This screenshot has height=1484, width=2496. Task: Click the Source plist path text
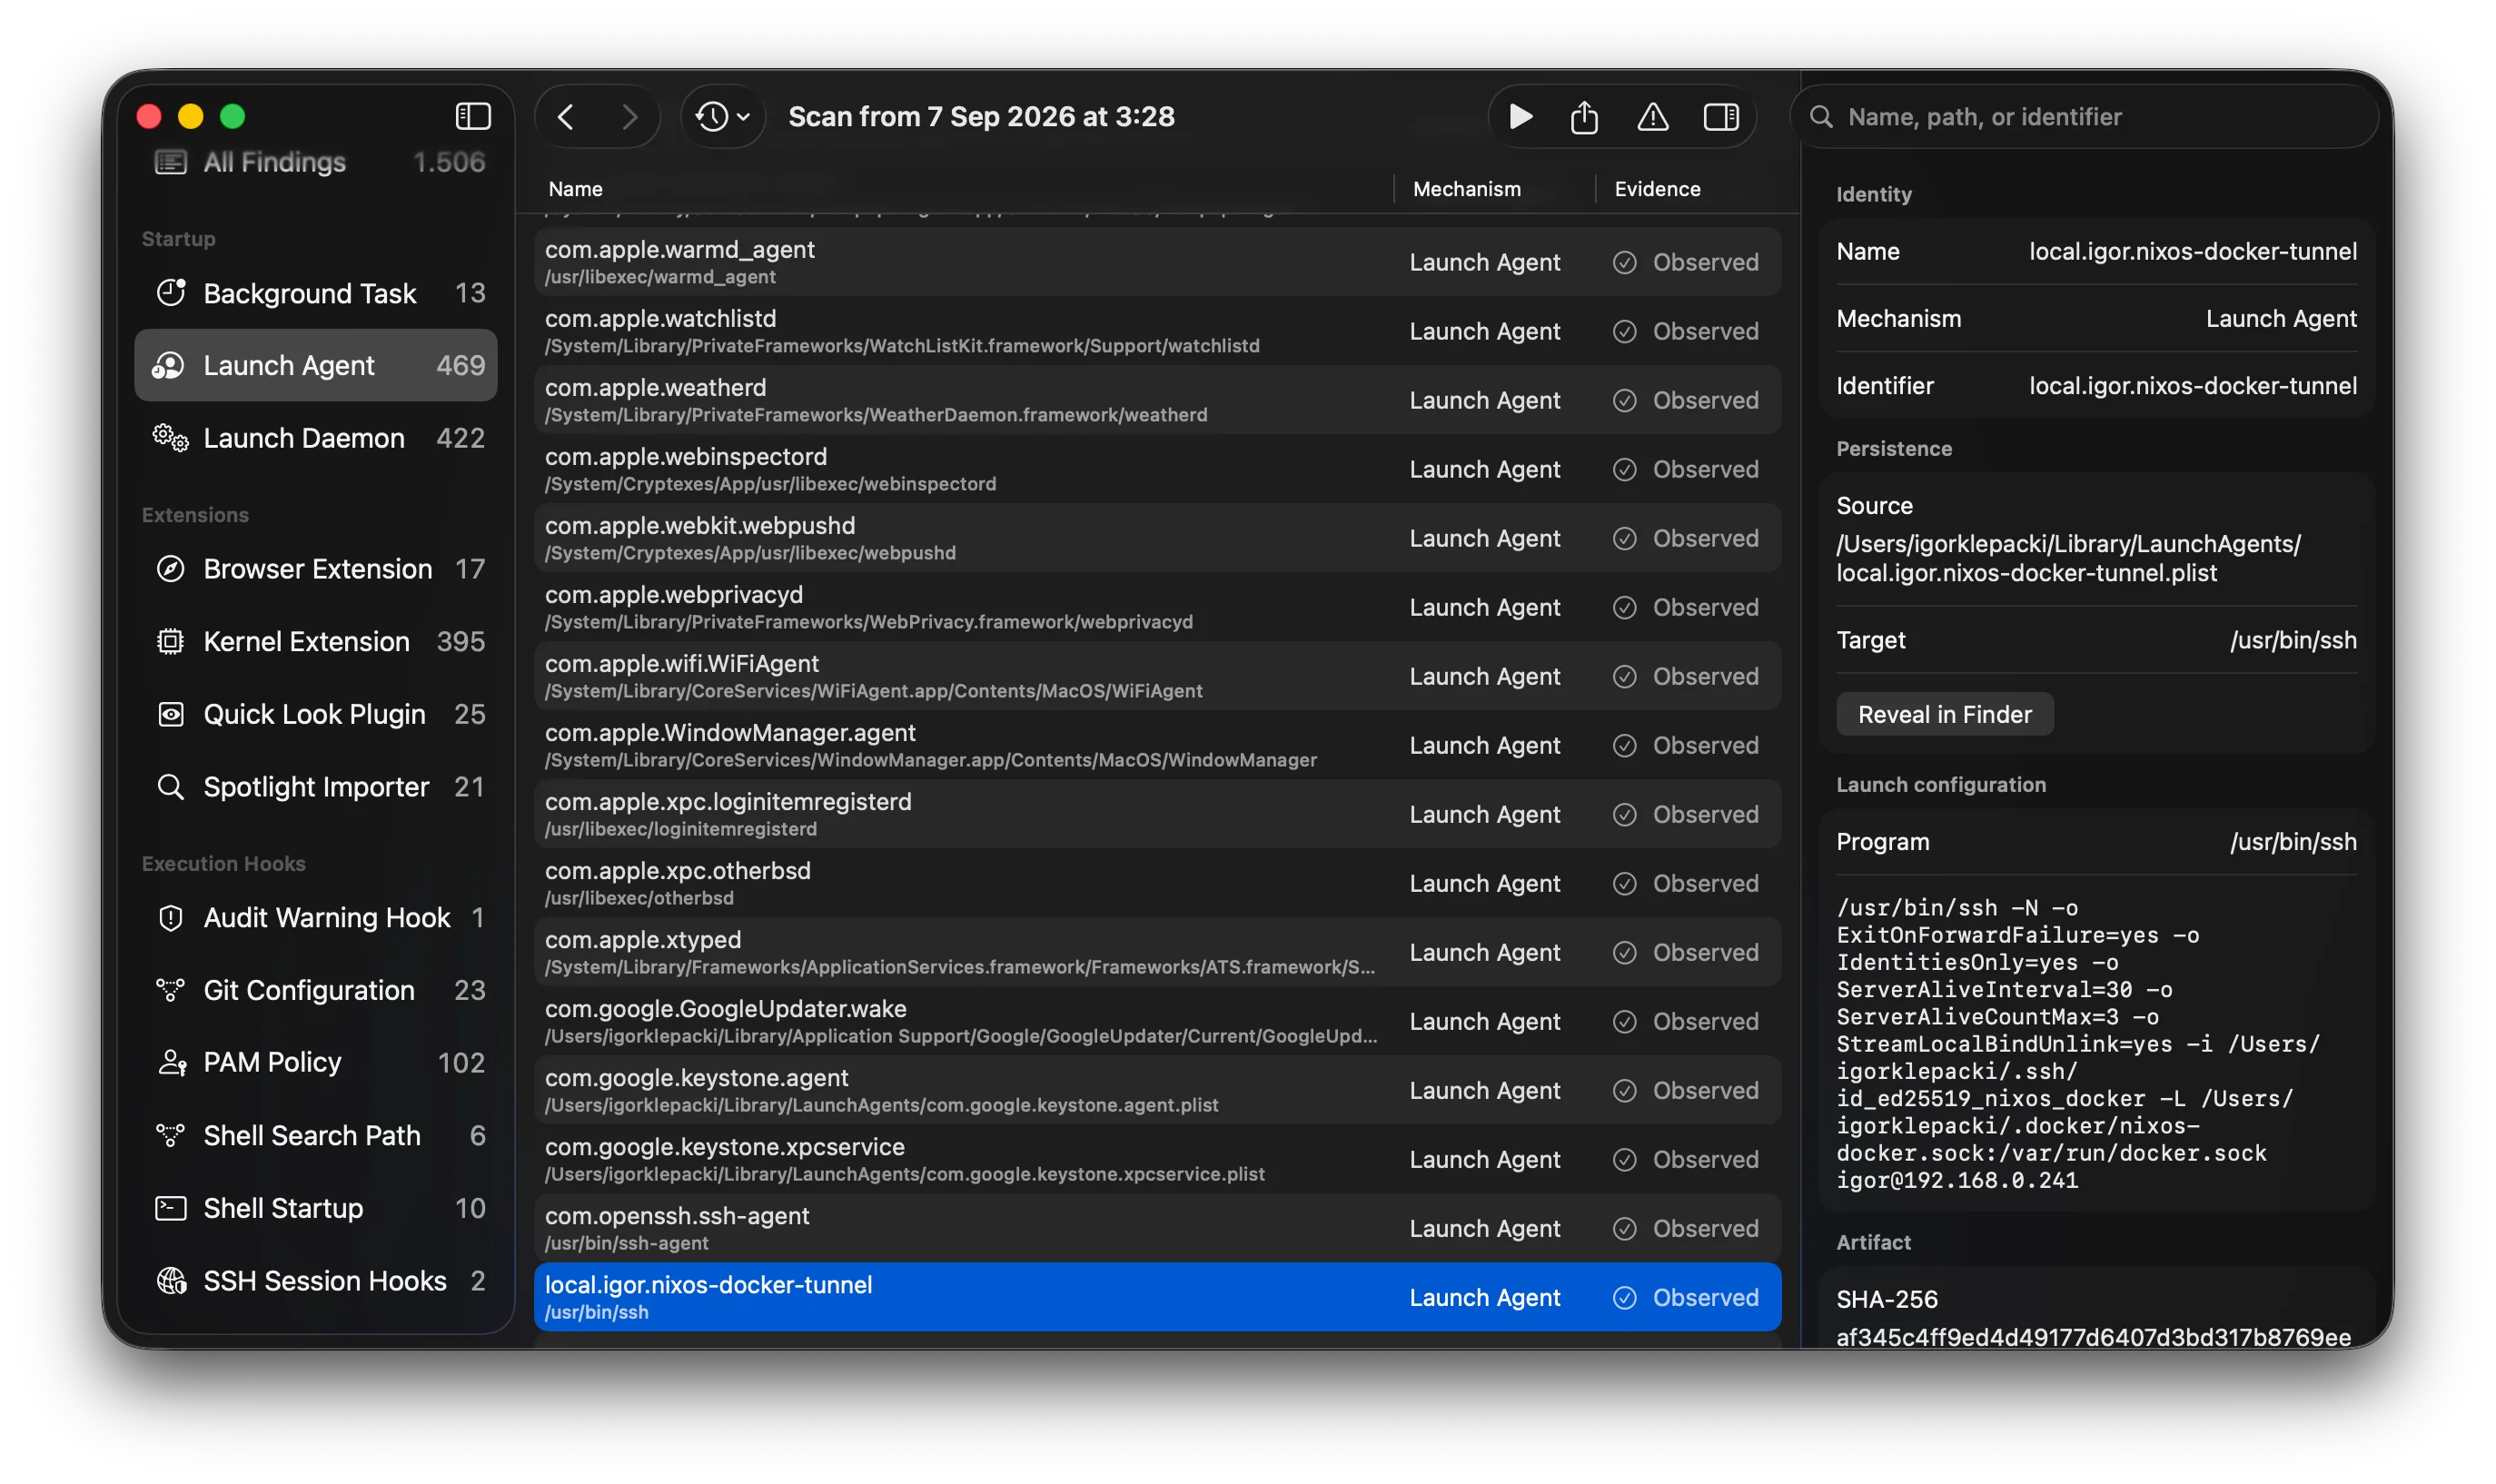[x=2068, y=558]
